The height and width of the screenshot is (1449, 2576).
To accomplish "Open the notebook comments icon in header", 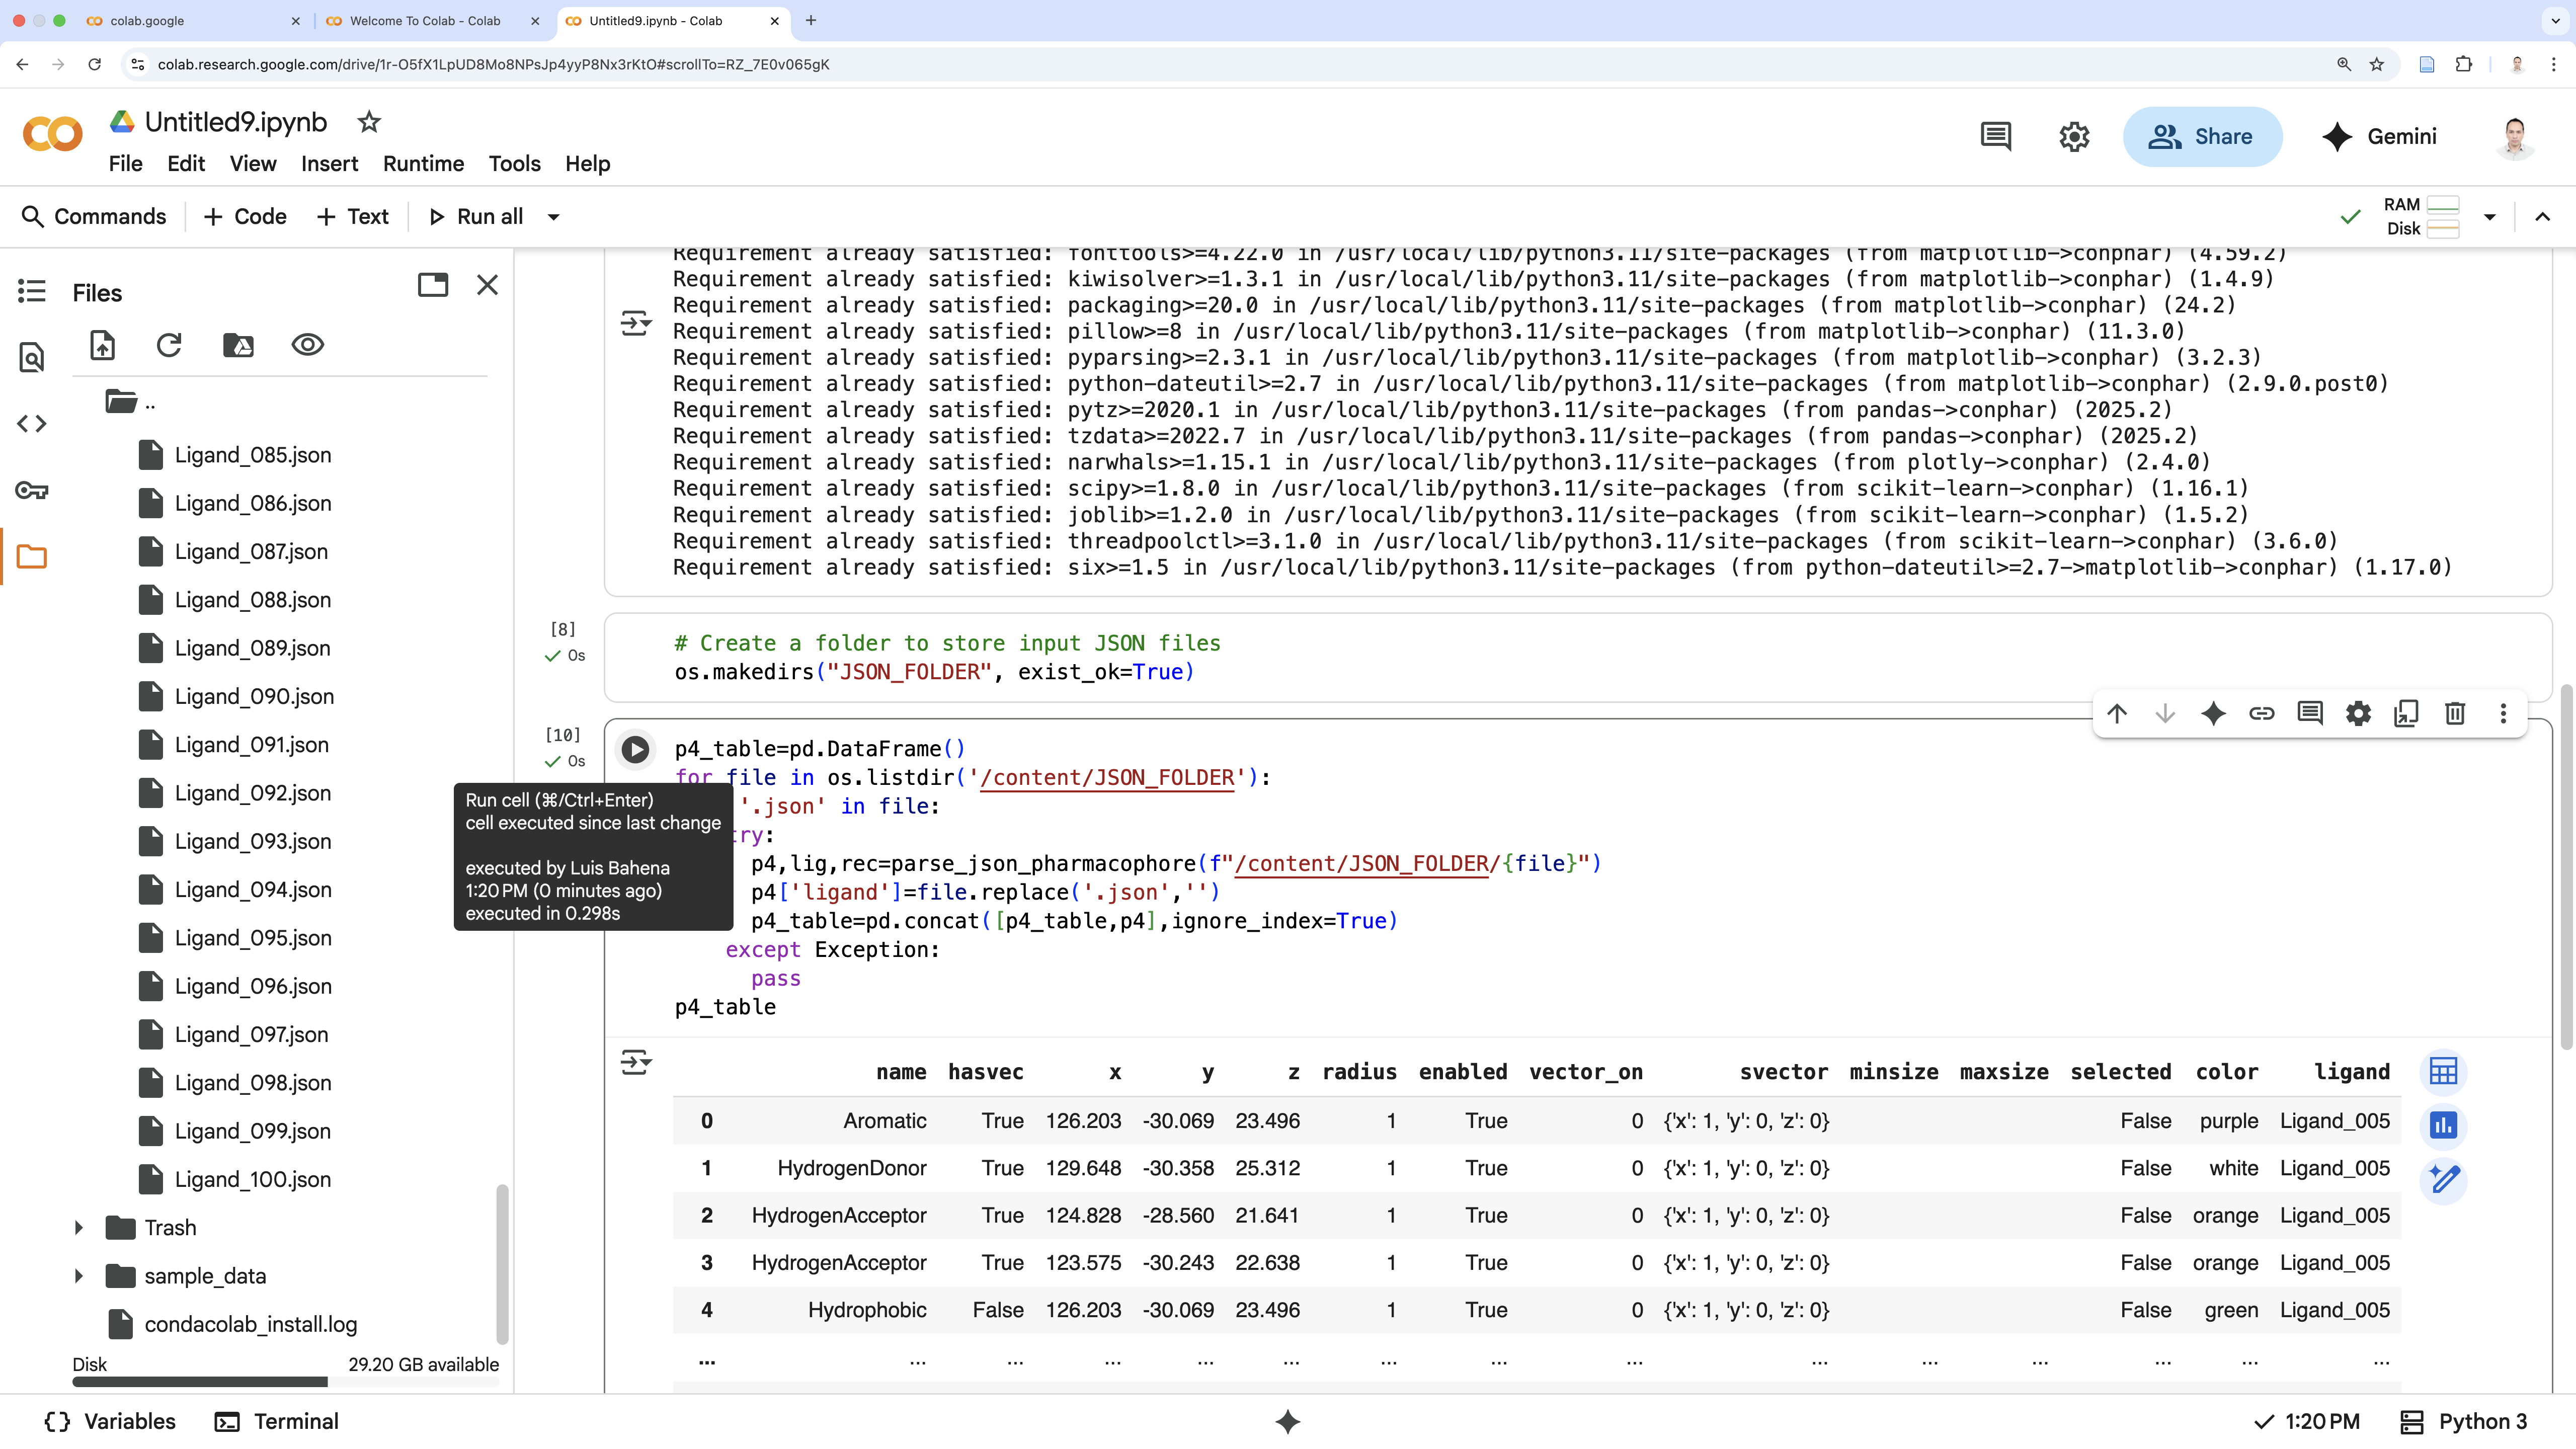I will (1995, 136).
